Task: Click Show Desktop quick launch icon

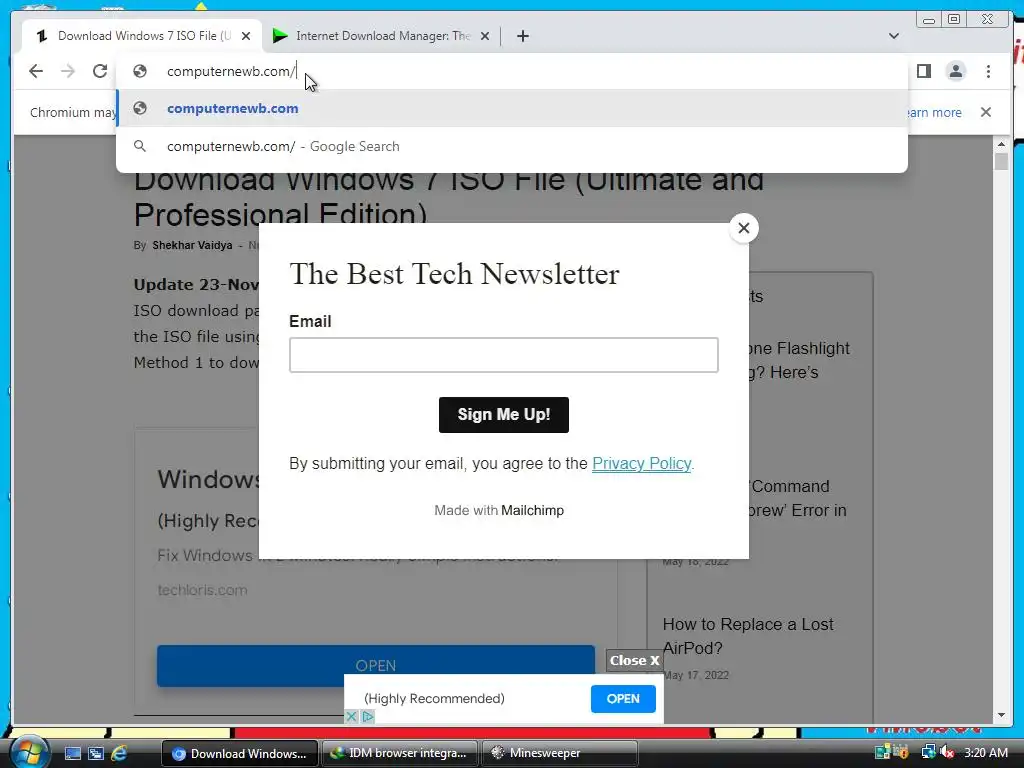Action: [x=72, y=753]
